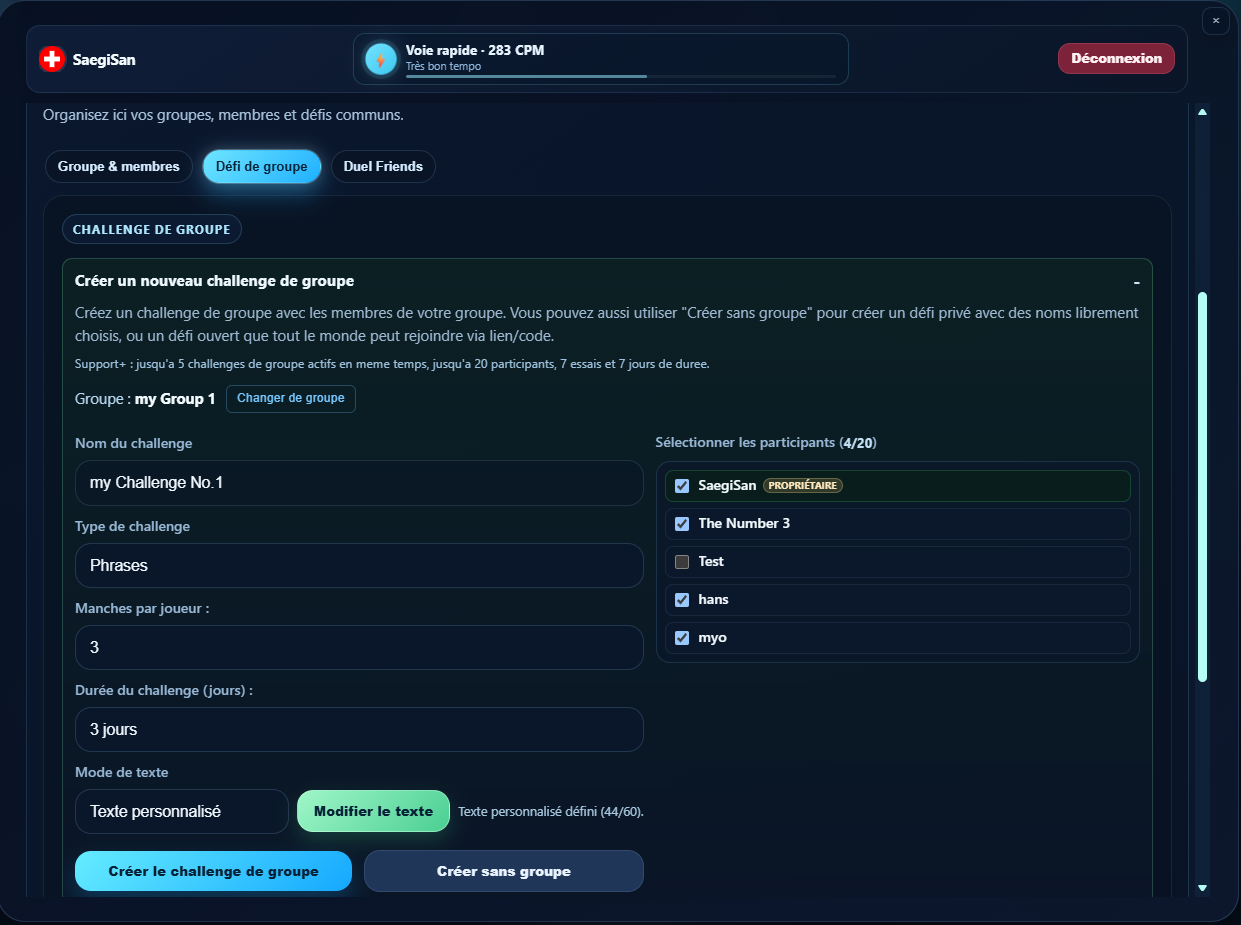The height and width of the screenshot is (925, 1241).
Task: Collapse the new group challenge panel
Action: pos(1136,282)
